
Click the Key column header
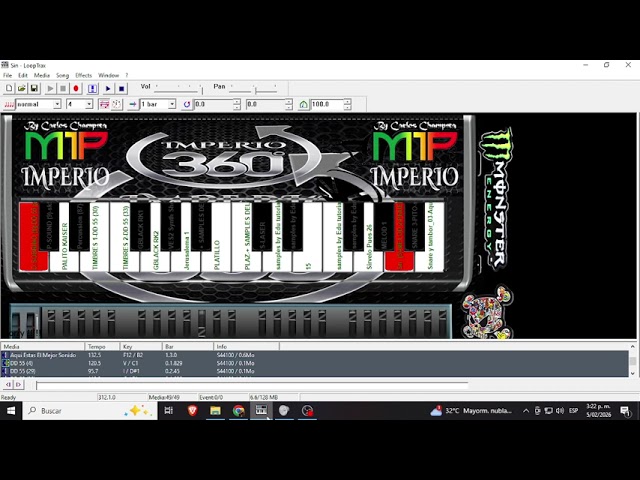(x=141, y=347)
